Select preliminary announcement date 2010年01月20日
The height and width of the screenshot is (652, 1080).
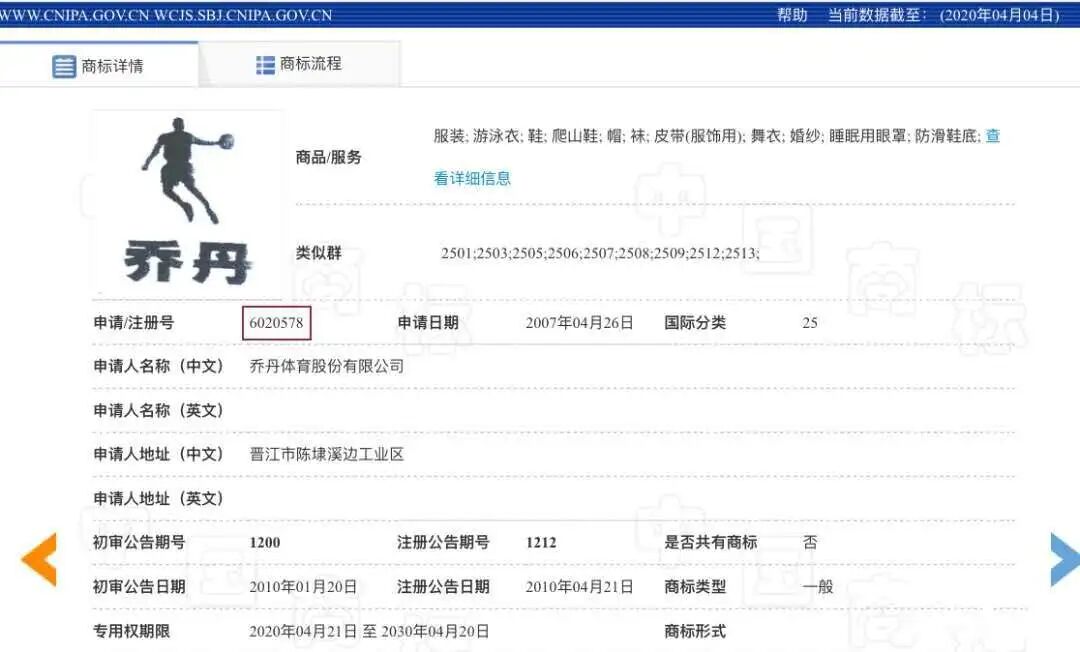[x=303, y=587]
